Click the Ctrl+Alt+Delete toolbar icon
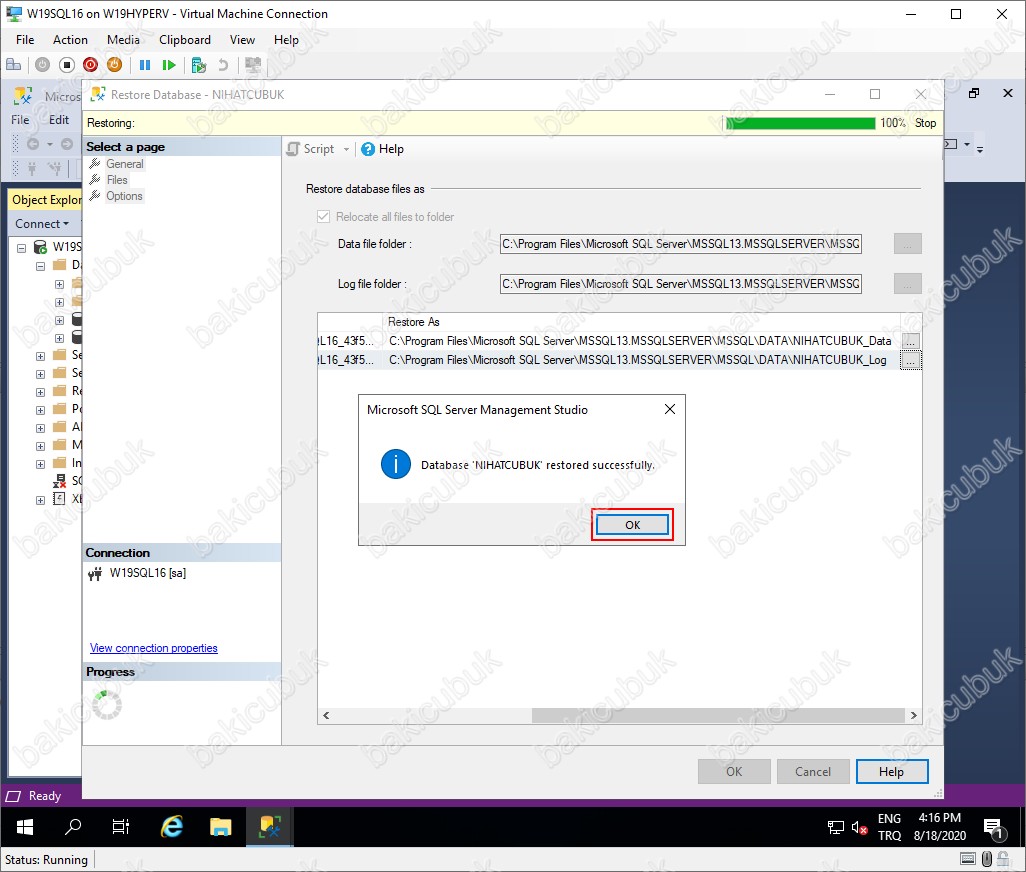 (13, 65)
